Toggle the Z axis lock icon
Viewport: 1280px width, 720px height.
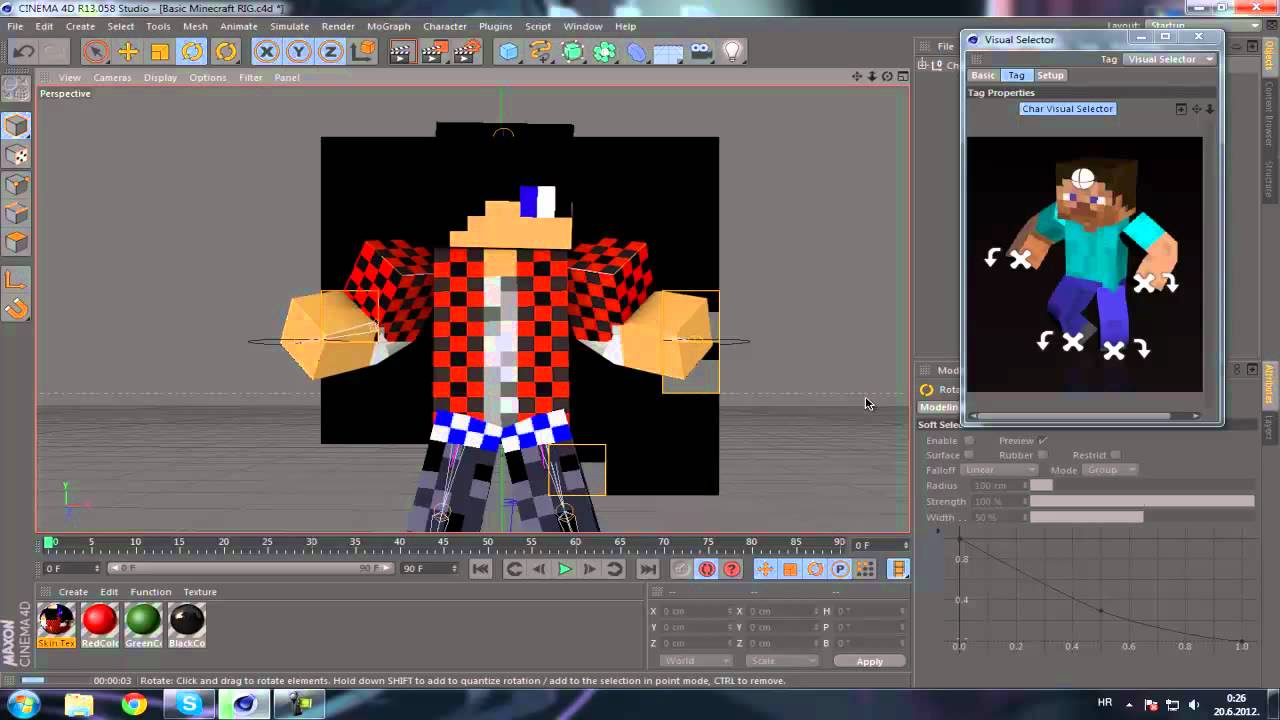point(330,52)
